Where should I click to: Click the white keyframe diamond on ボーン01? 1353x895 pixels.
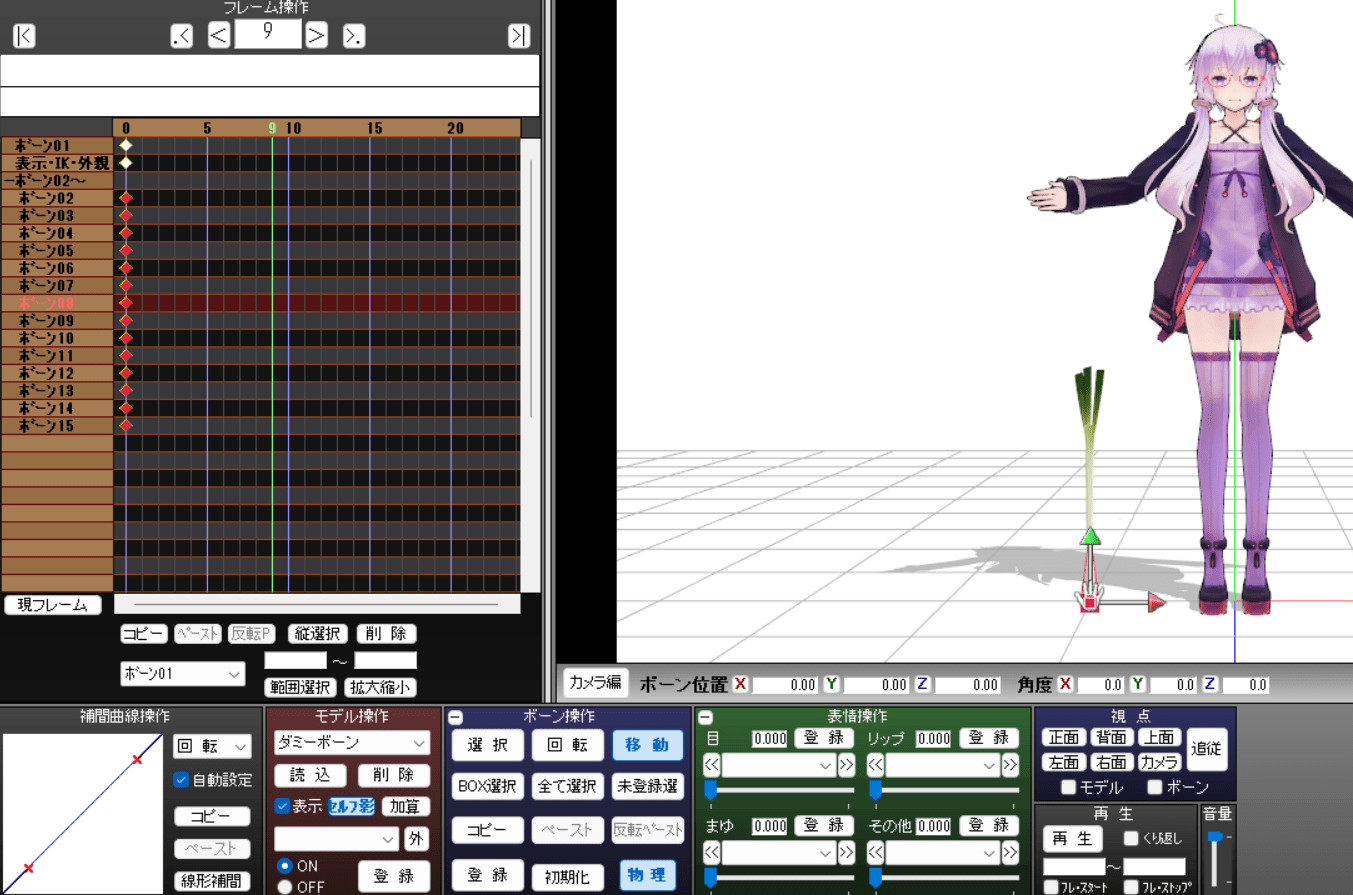pyautogui.click(x=126, y=146)
